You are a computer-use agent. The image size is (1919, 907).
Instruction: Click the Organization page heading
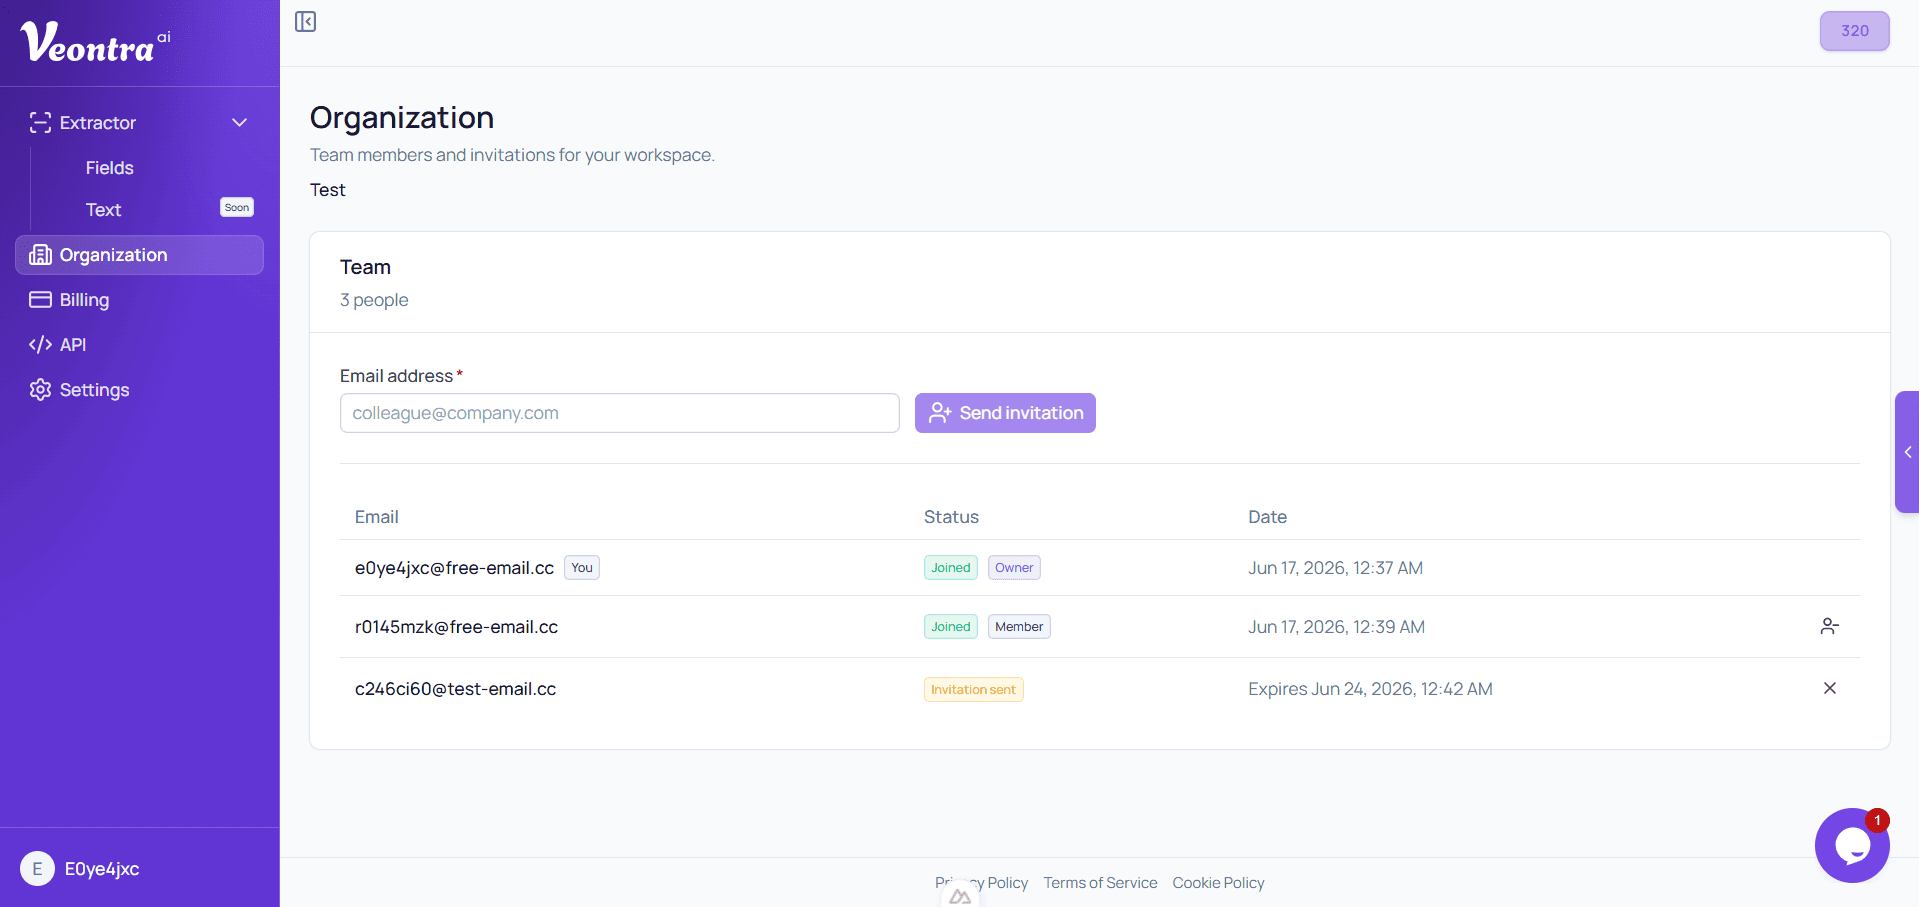click(x=402, y=118)
